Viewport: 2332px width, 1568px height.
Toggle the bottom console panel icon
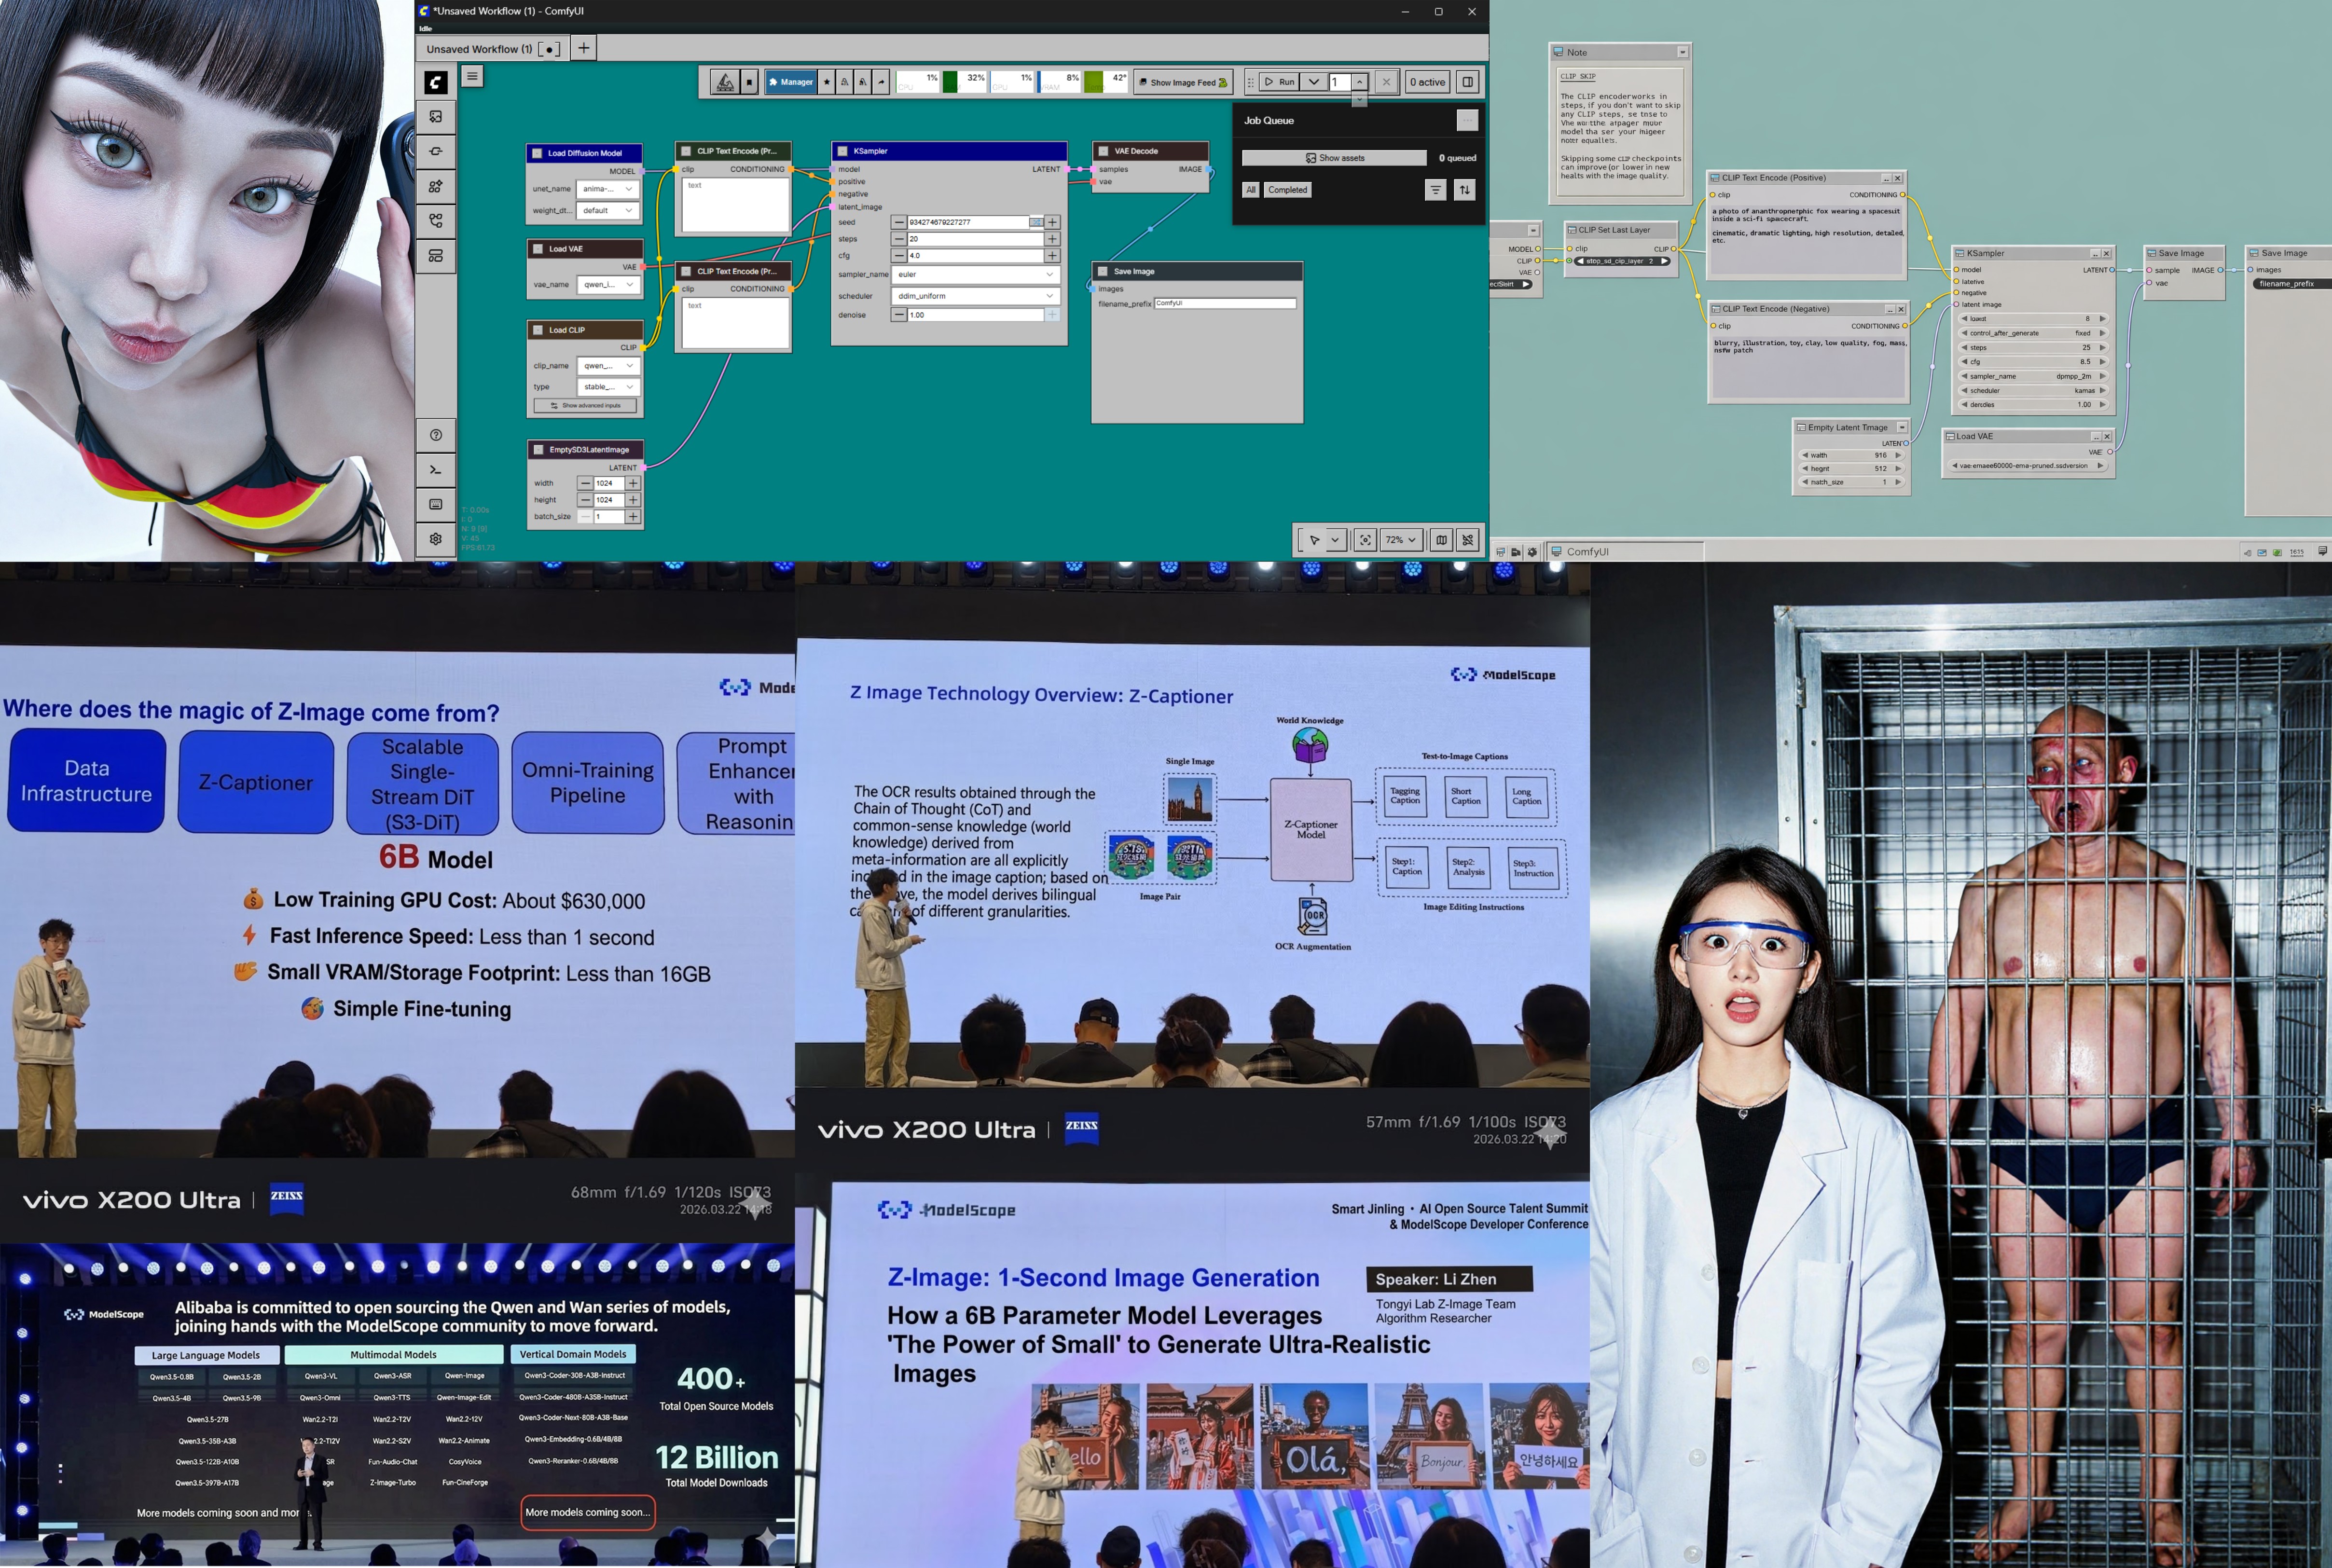(x=436, y=470)
